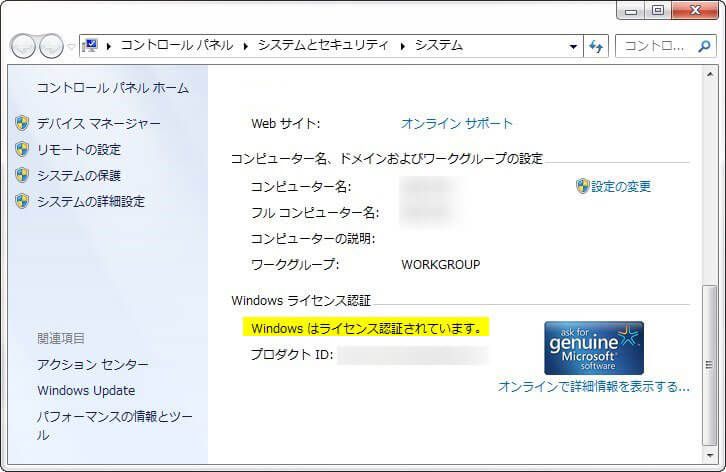Click the Windows ライセンス認証 section heading

(x=301, y=300)
